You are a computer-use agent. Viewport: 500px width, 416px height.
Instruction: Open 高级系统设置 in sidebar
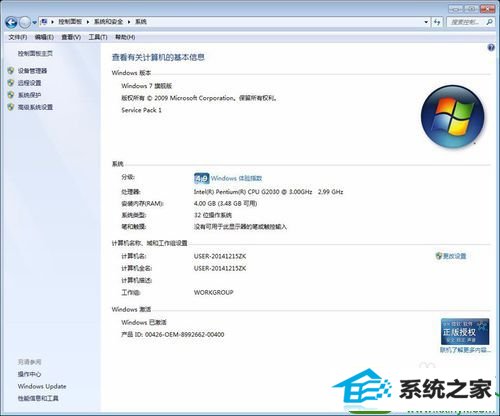(x=35, y=107)
